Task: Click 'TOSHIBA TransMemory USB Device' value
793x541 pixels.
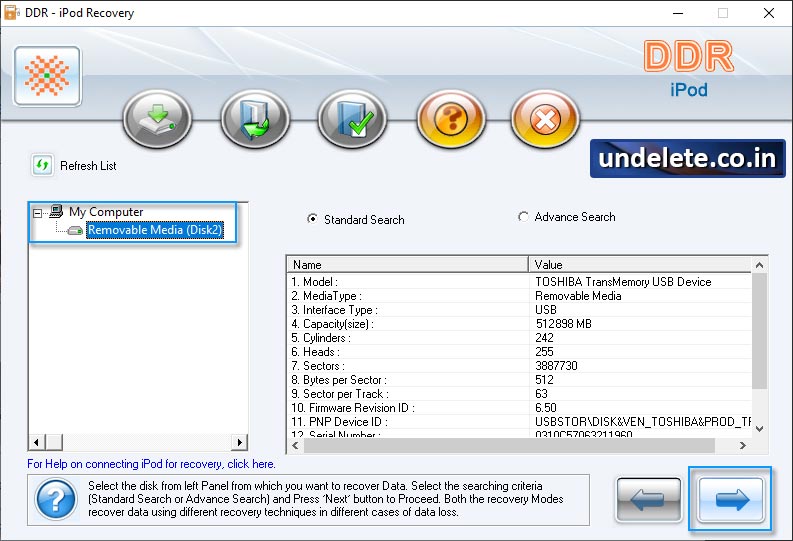Action: 623,282
